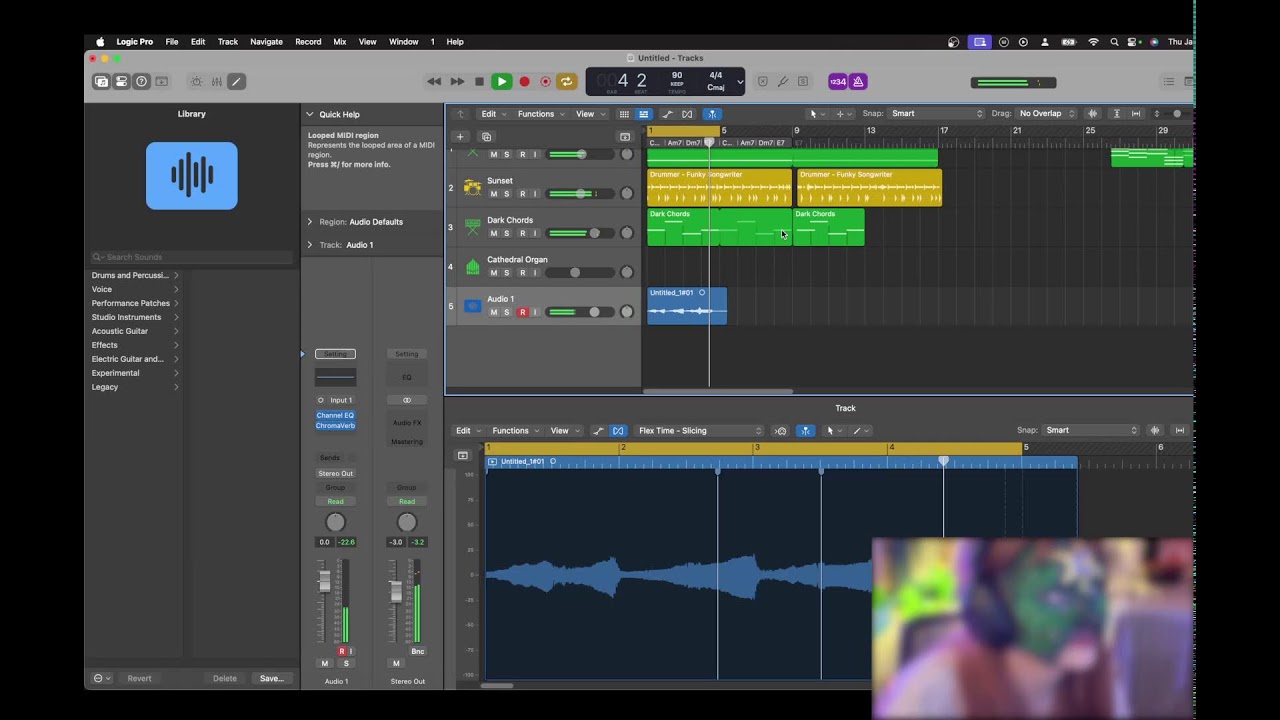1280x720 pixels.
Task: Click the green Play button
Action: tap(502, 82)
